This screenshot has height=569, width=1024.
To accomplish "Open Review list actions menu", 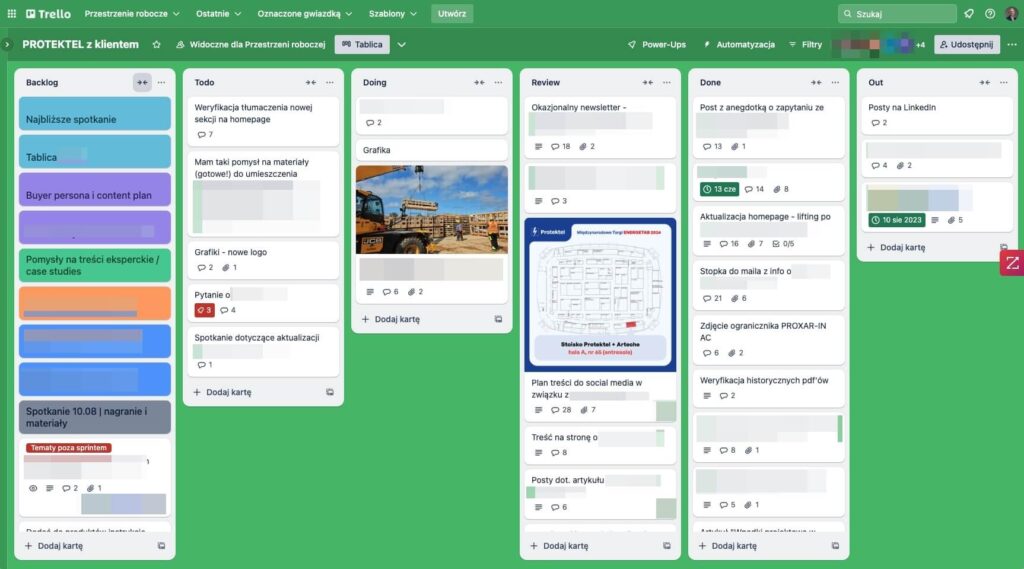I will point(667,82).
